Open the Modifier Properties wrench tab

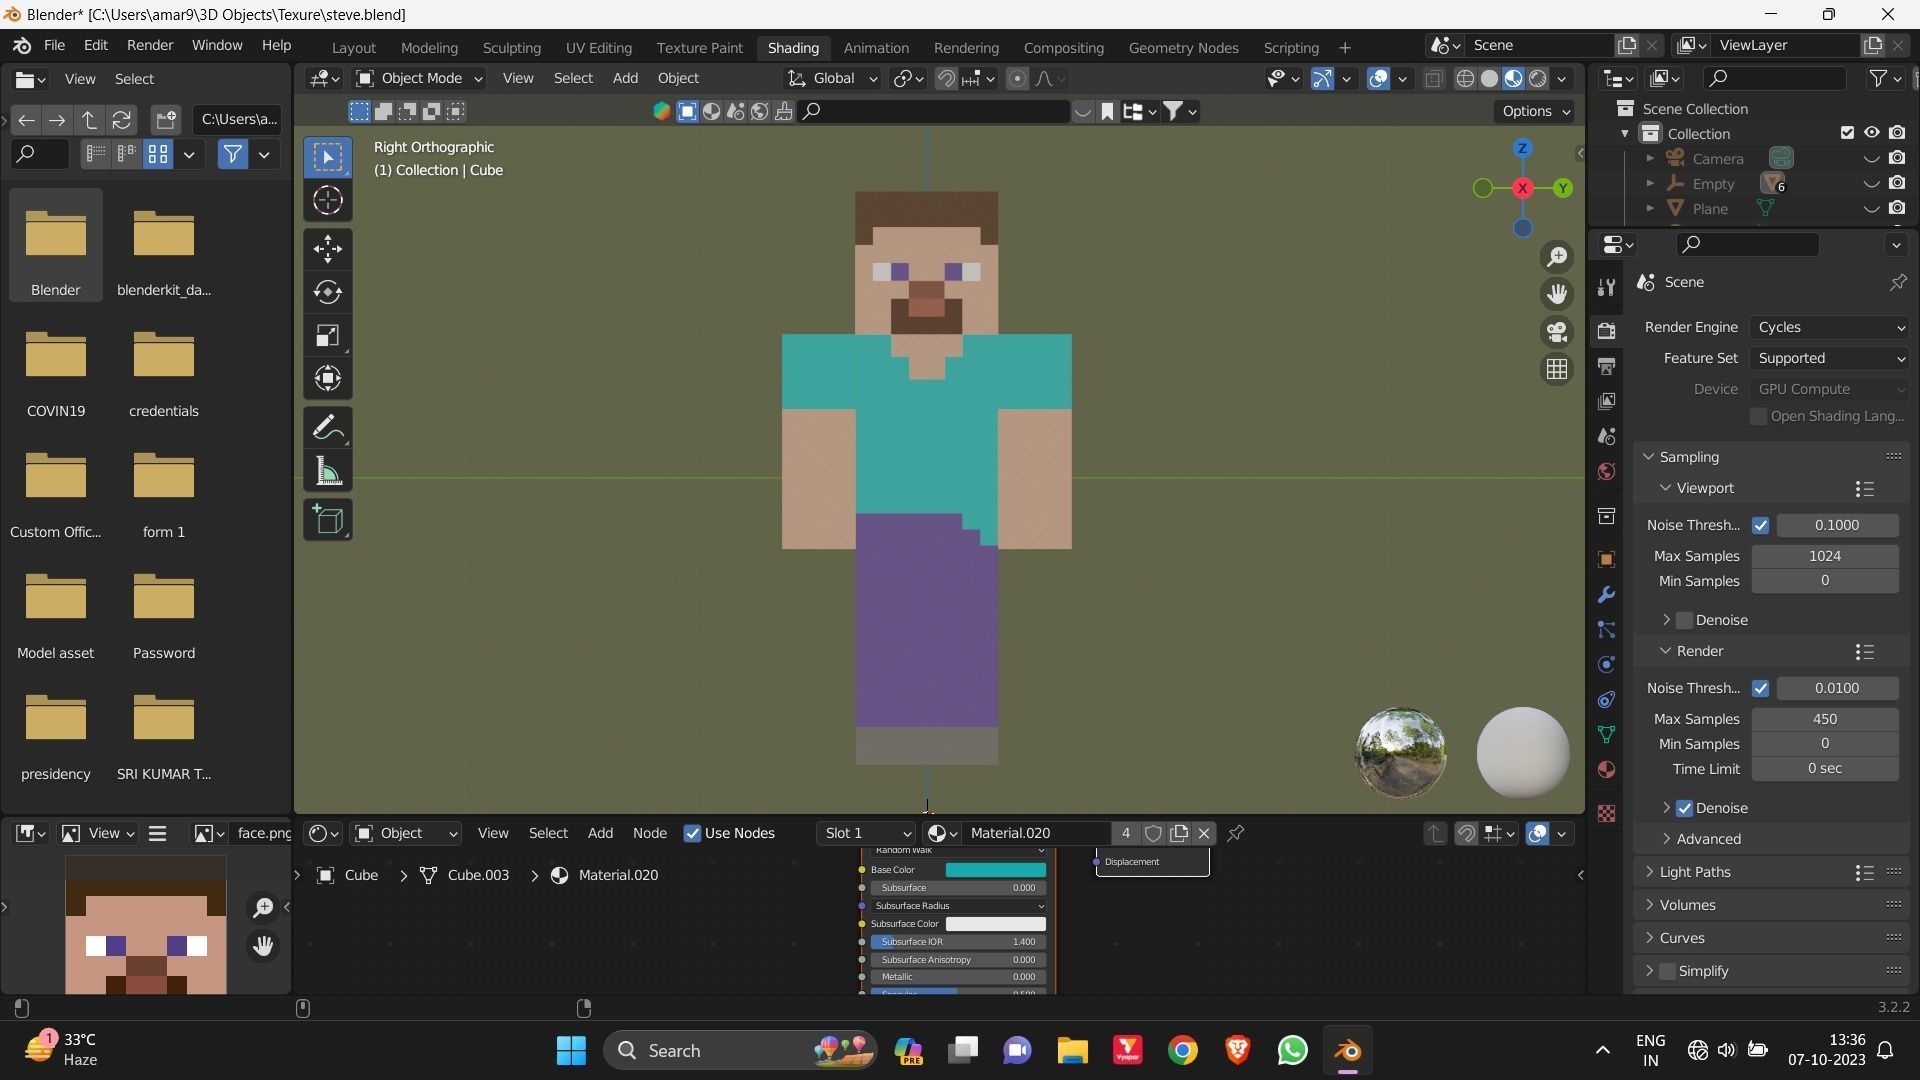[x=1606, y=595]
